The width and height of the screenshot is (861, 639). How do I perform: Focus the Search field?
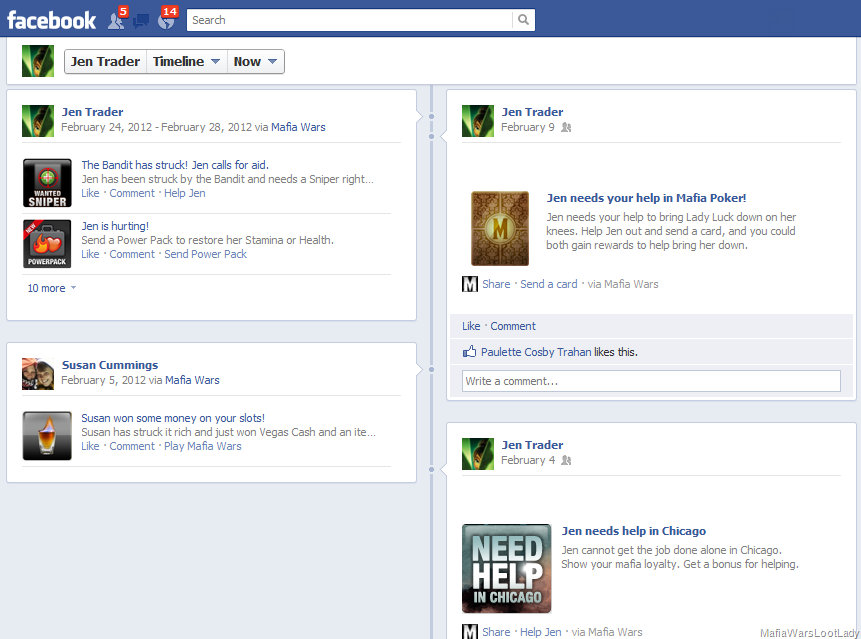click(350, 20)
